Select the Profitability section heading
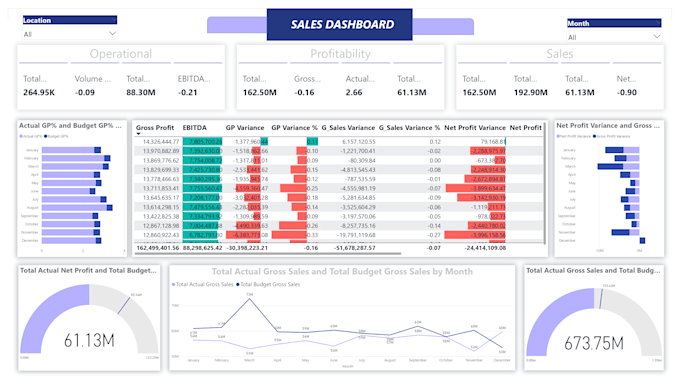 coord(340,54)
